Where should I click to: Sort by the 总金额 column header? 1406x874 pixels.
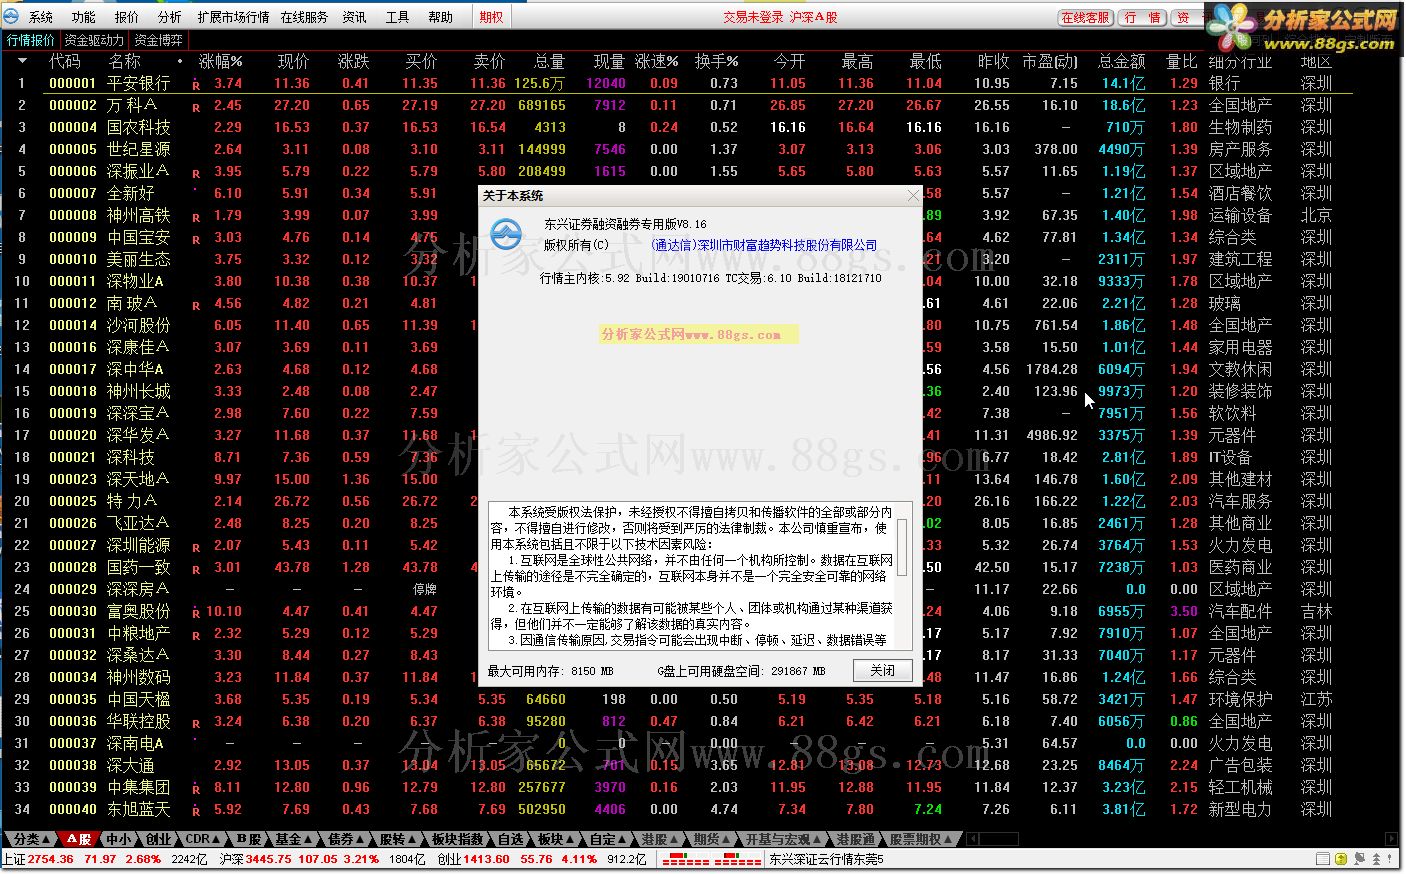(x=1121, y=61)
